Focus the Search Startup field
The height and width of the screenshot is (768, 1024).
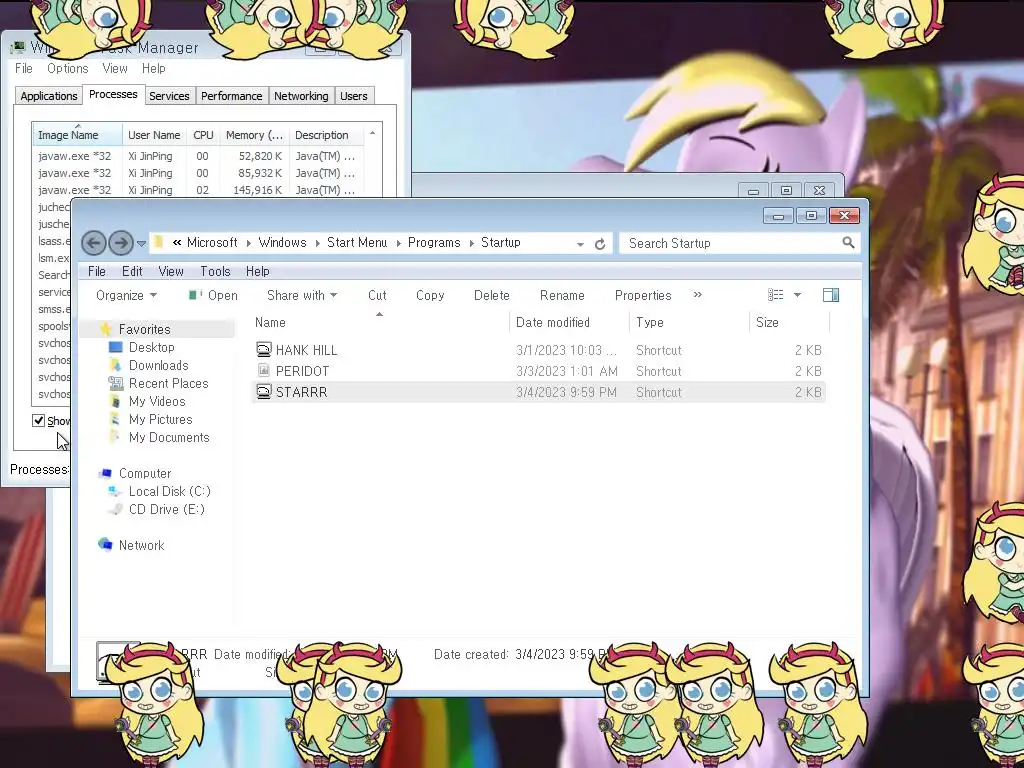739,243
